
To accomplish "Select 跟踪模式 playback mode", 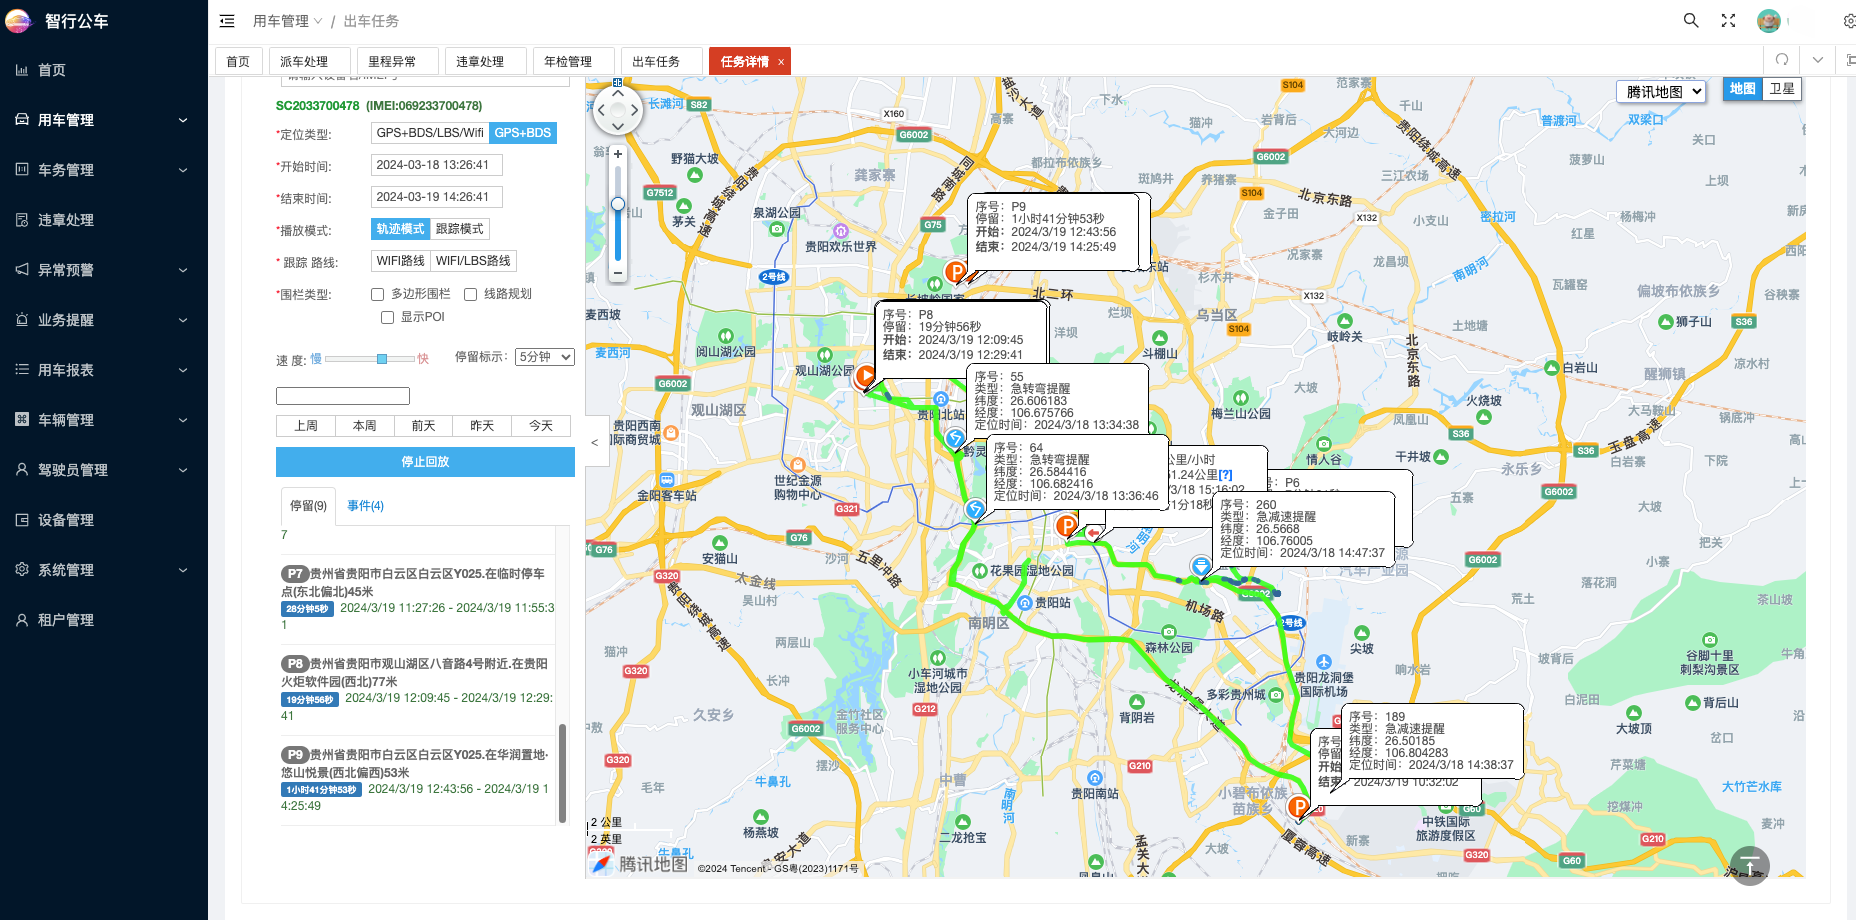I will pos(460,229).
